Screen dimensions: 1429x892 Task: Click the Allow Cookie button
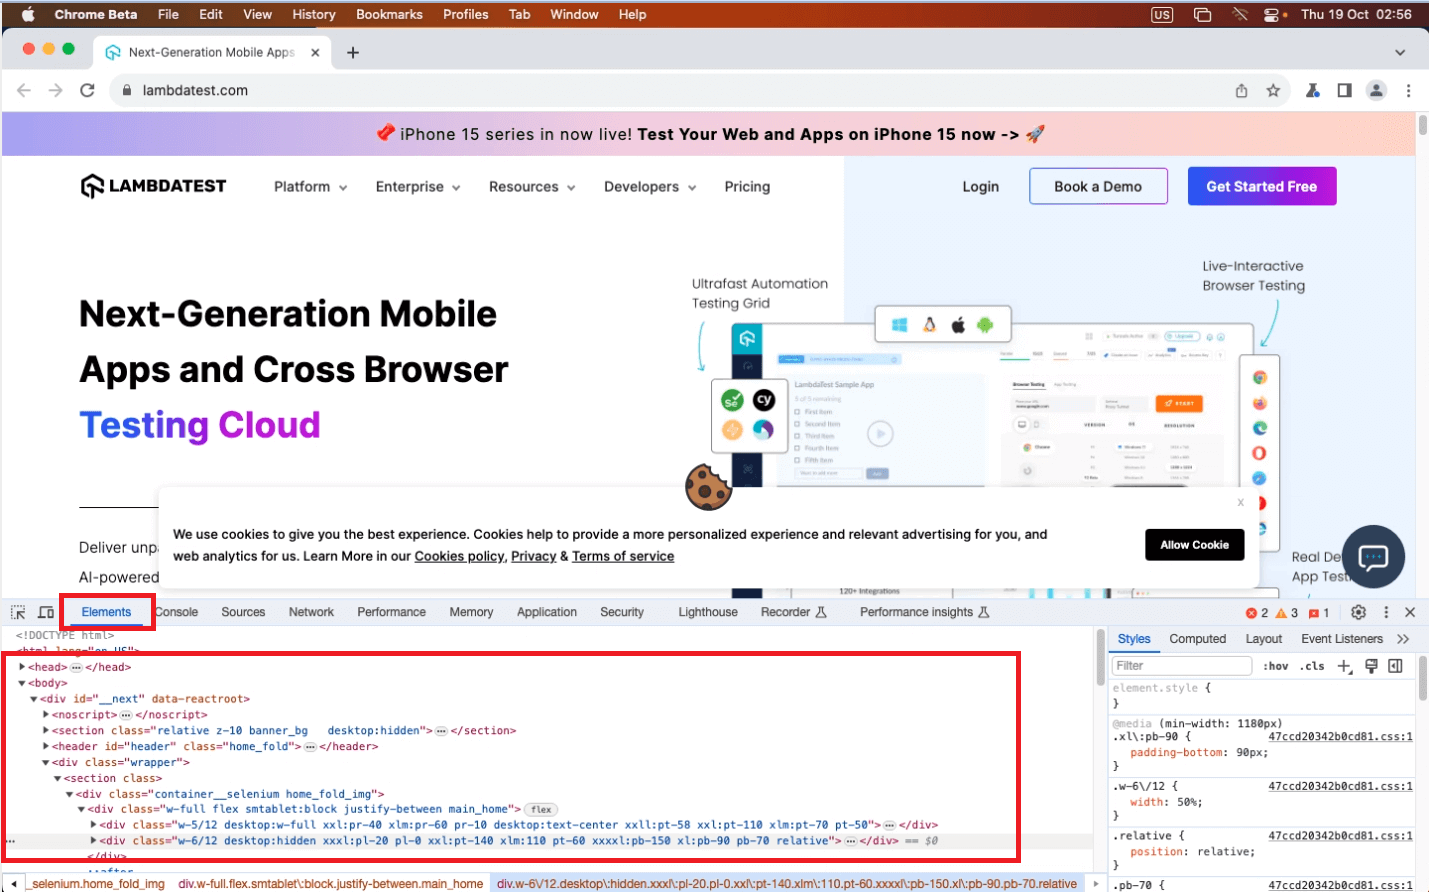(1194, 545)
